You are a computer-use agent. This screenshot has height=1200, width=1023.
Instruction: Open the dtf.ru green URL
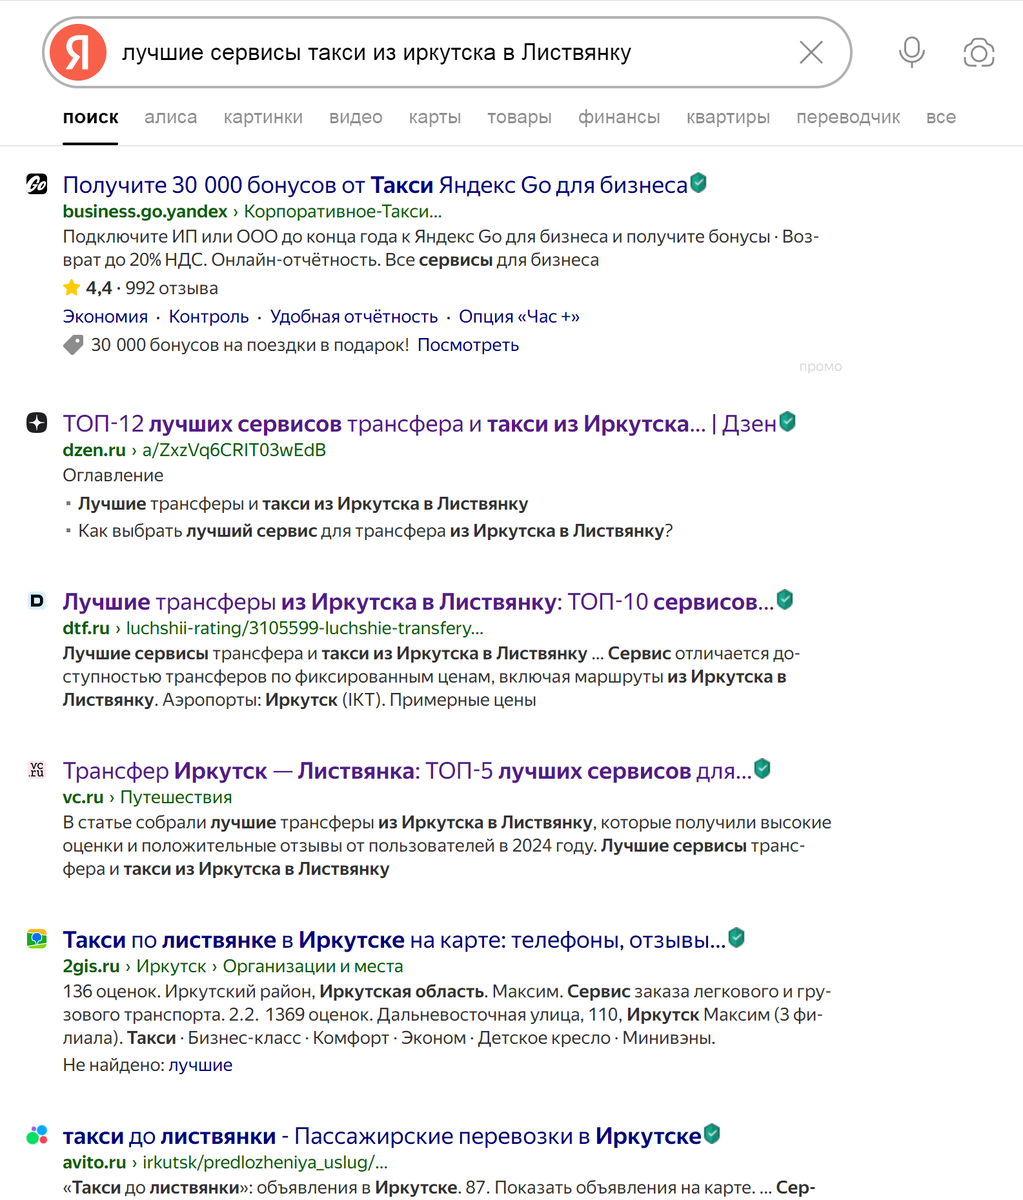(86, 629)
